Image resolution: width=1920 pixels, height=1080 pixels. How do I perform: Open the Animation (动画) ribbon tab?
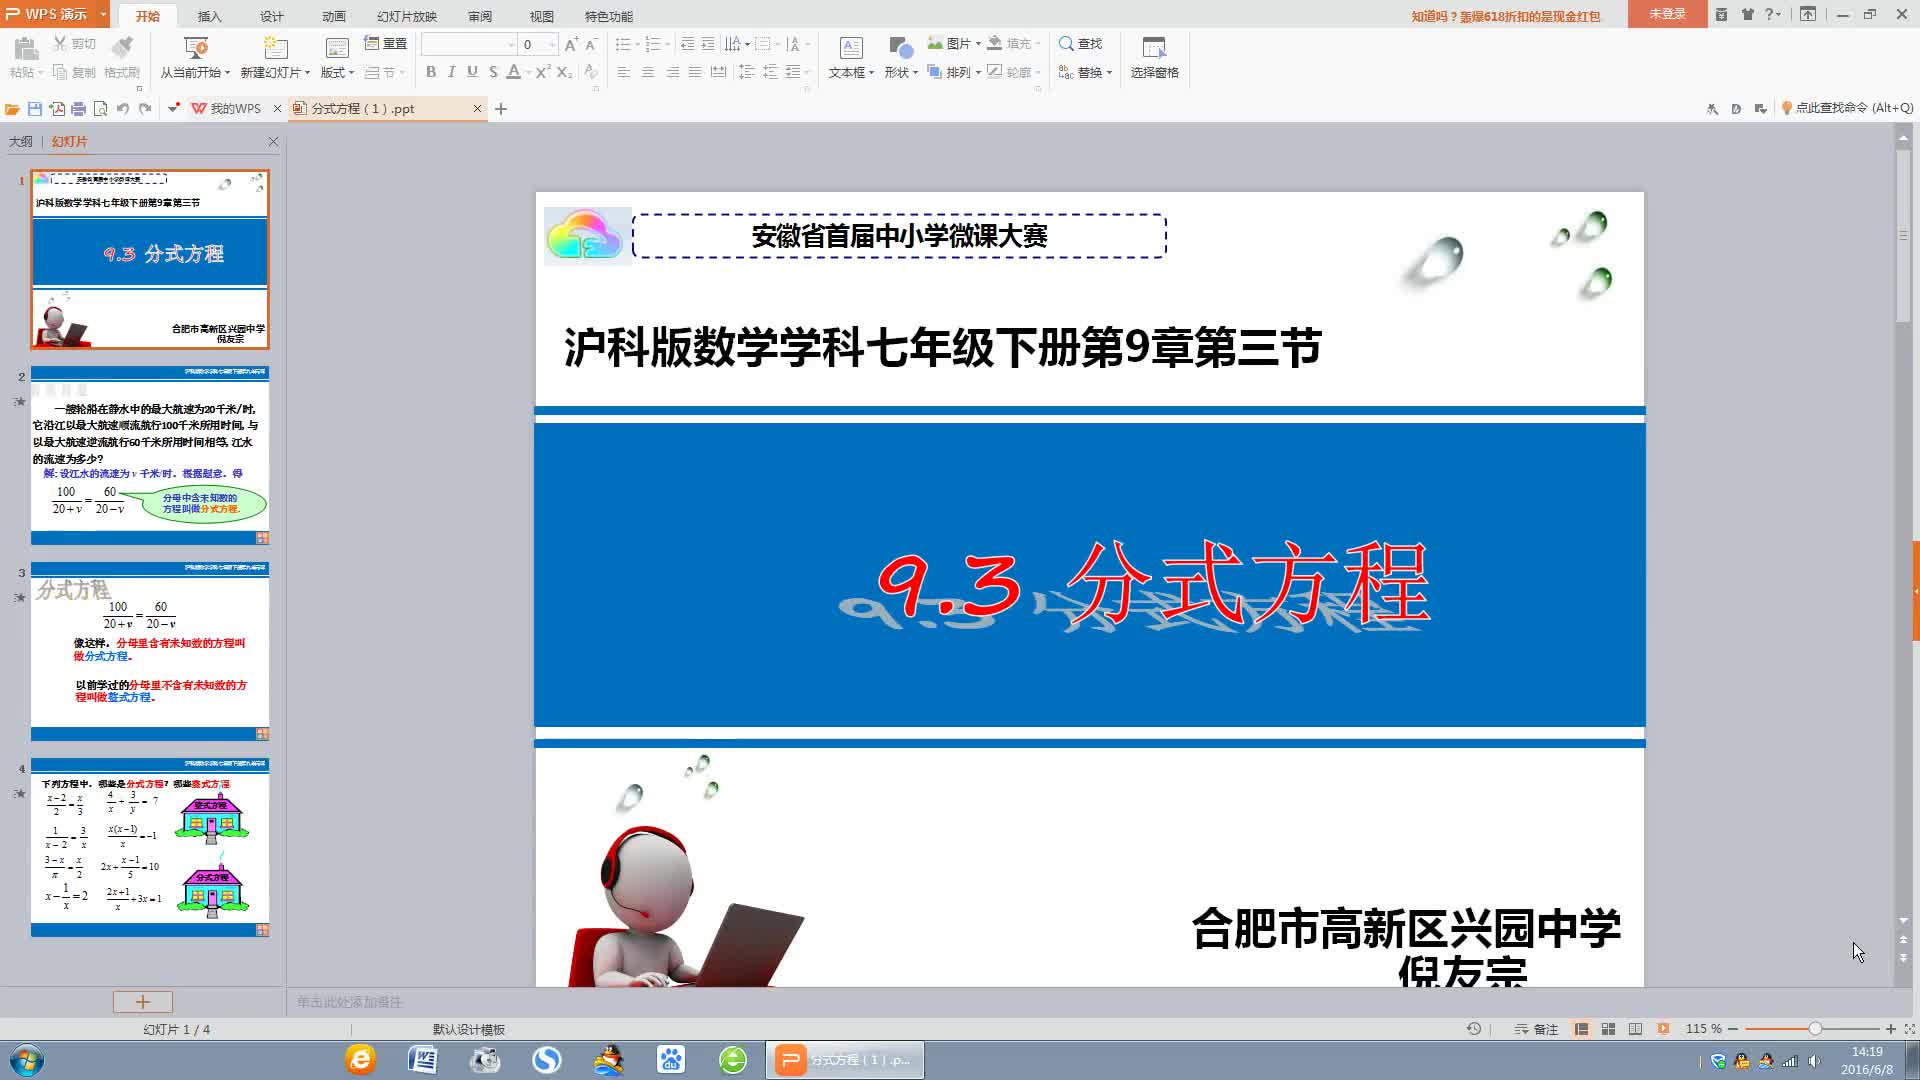pyautogui.click(x=333, y=16)
